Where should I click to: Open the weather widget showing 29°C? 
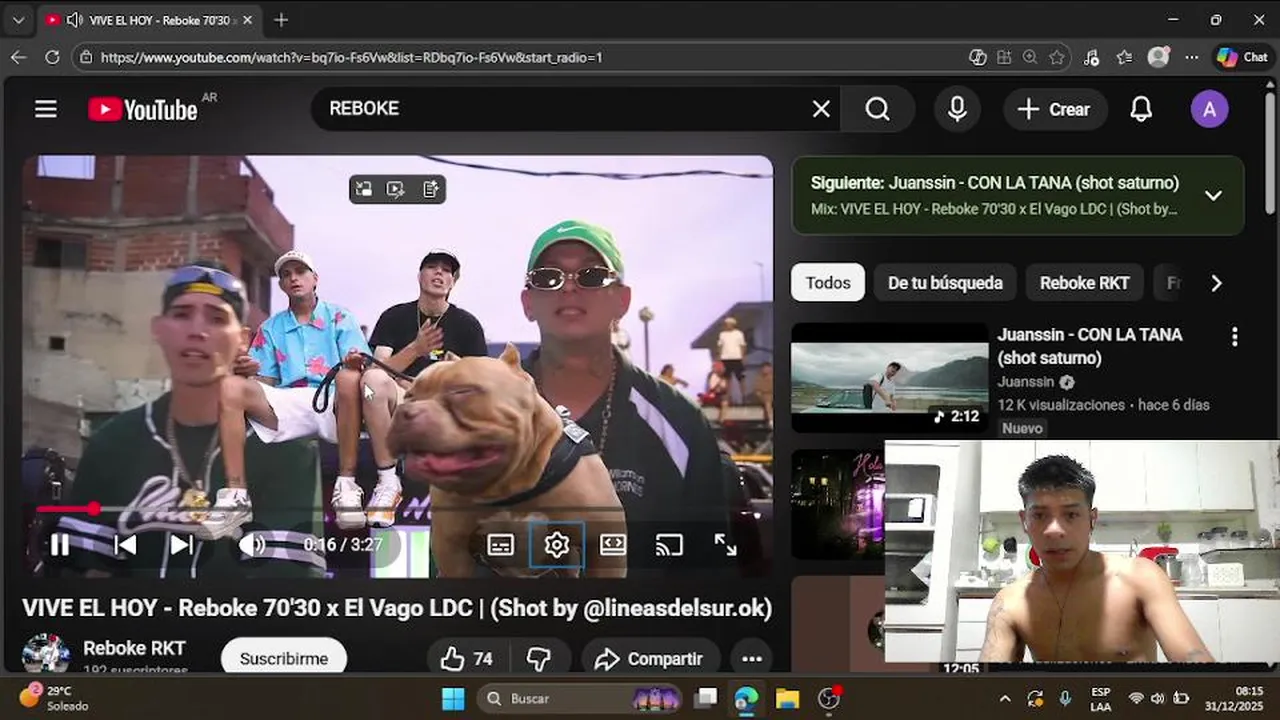point(56,698)
